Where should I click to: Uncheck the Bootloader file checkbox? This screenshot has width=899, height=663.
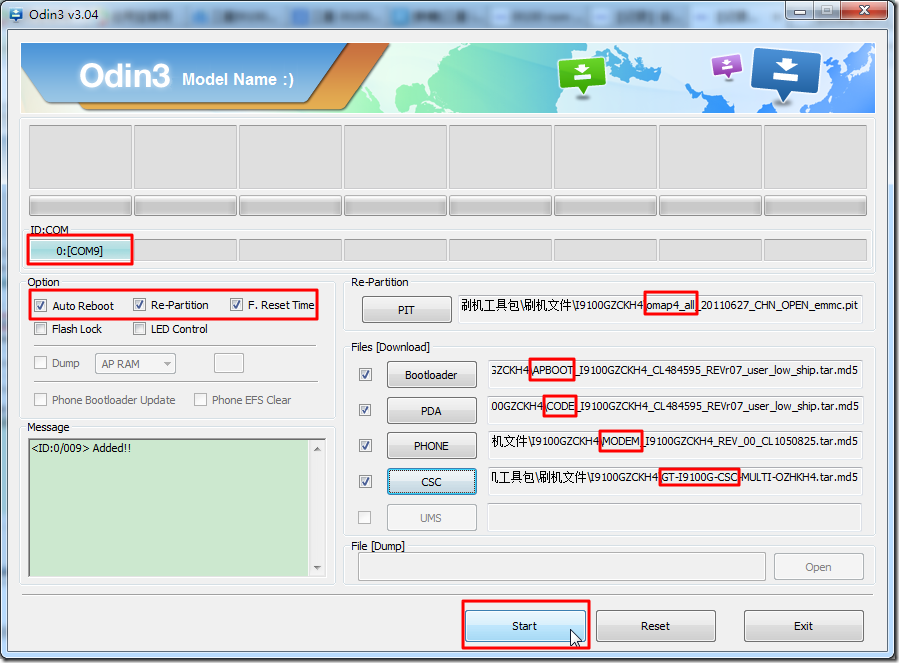[365, 375]
